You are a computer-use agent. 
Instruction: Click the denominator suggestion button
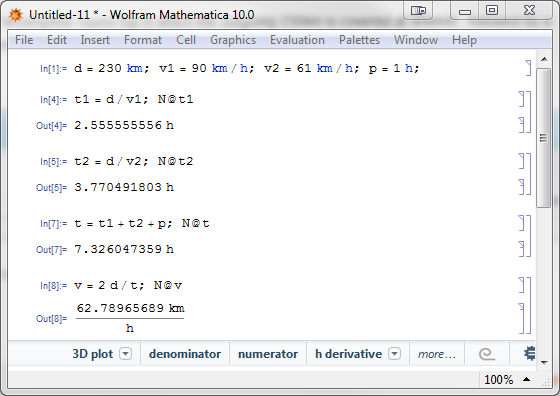[x=185, y=354]
